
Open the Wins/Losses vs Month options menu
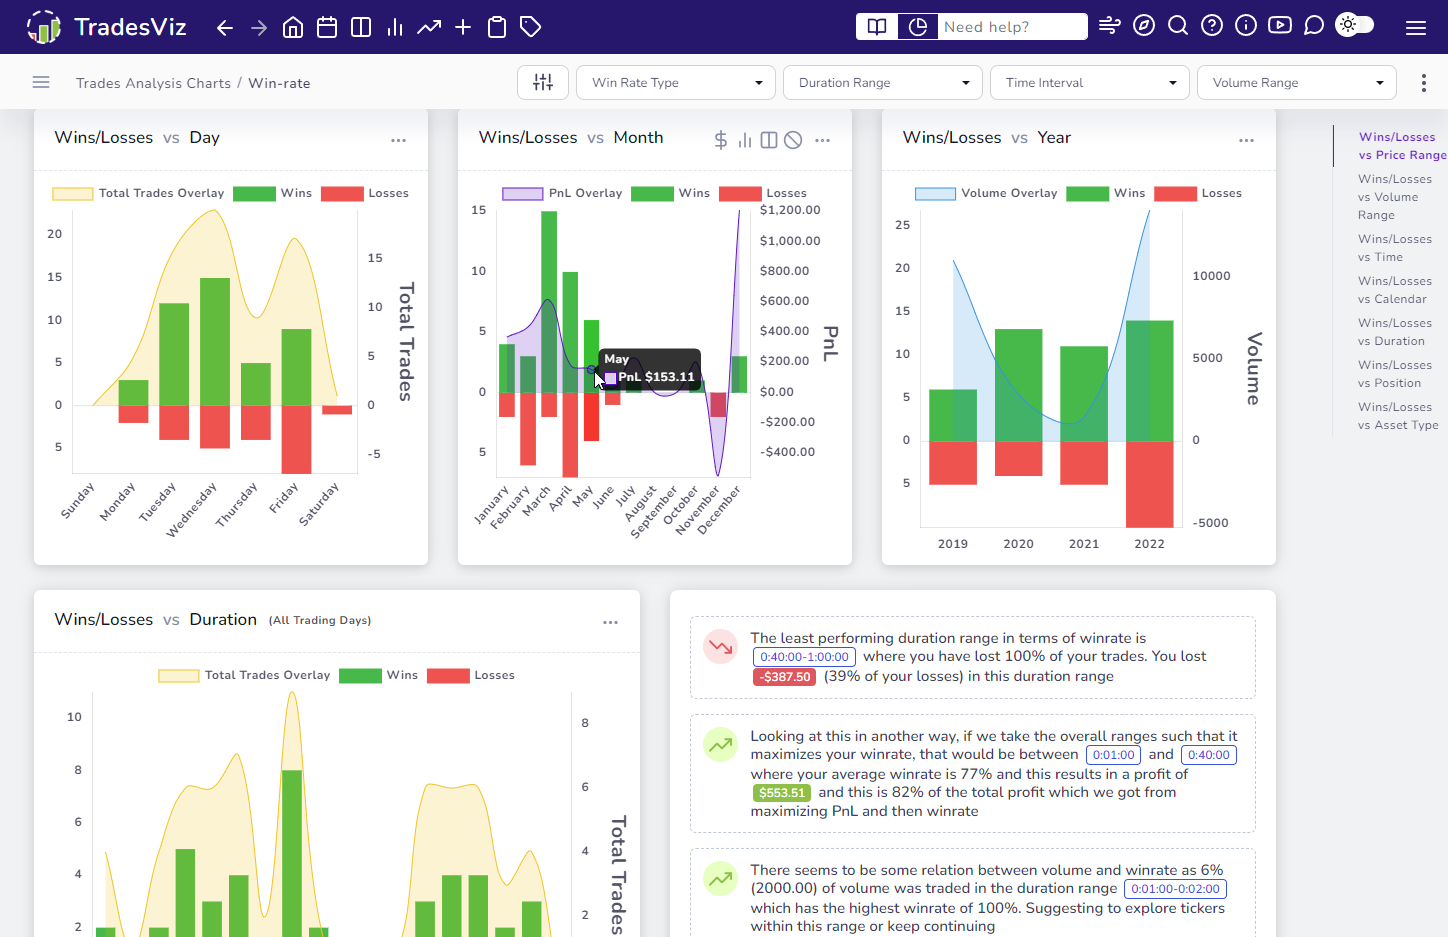pyautogui.click(x=823, y=141)
